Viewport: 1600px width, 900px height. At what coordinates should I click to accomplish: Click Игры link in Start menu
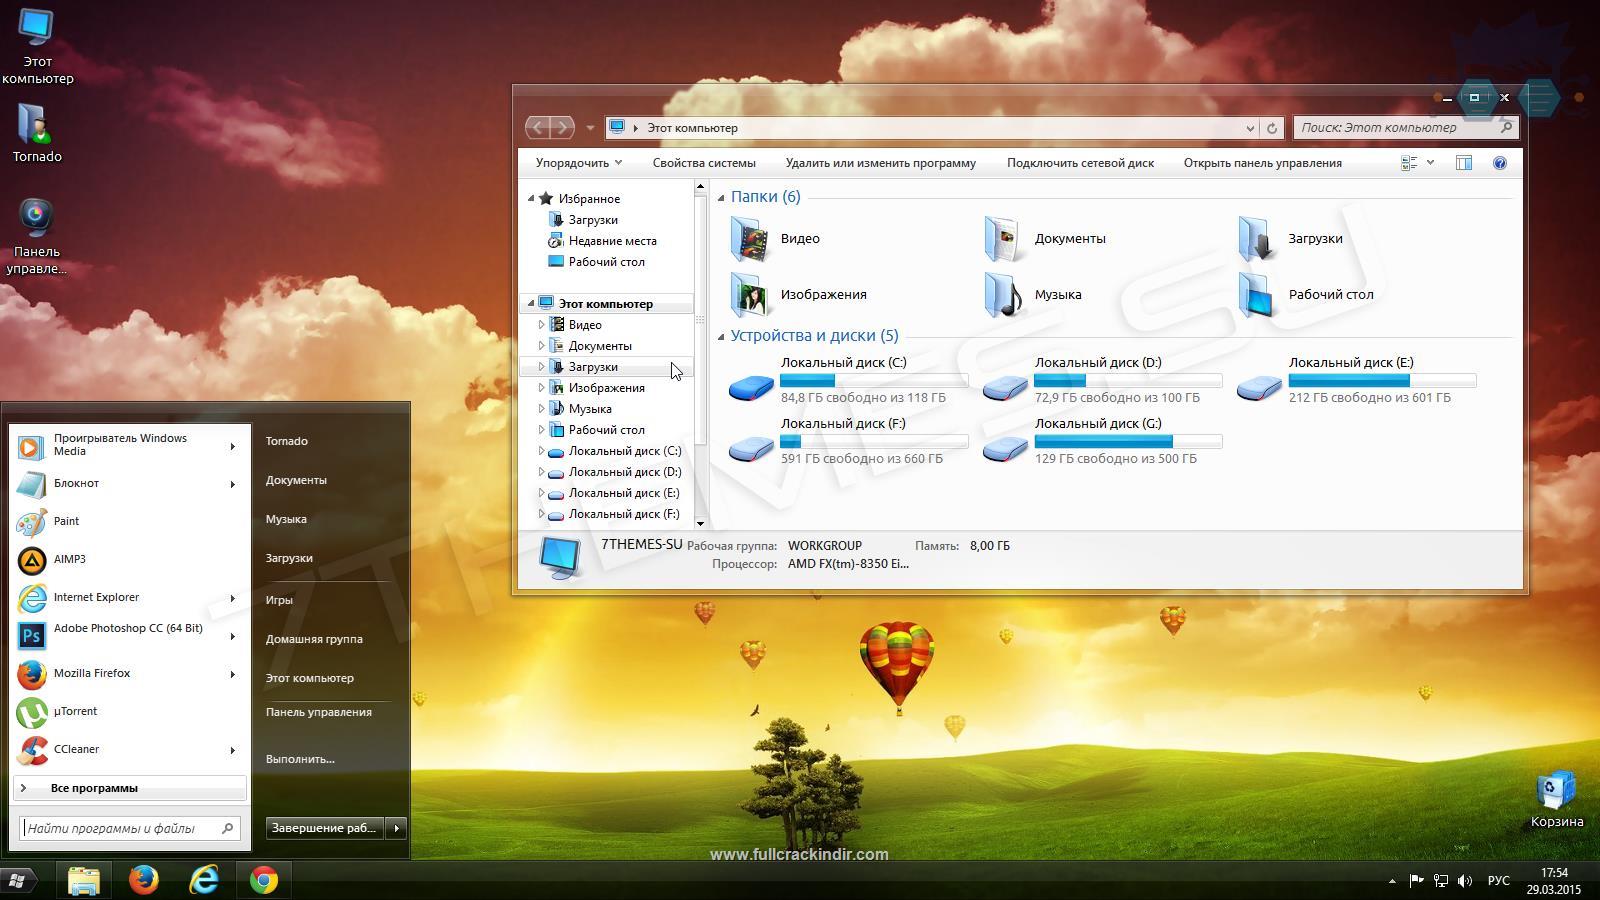pos(279,600)
